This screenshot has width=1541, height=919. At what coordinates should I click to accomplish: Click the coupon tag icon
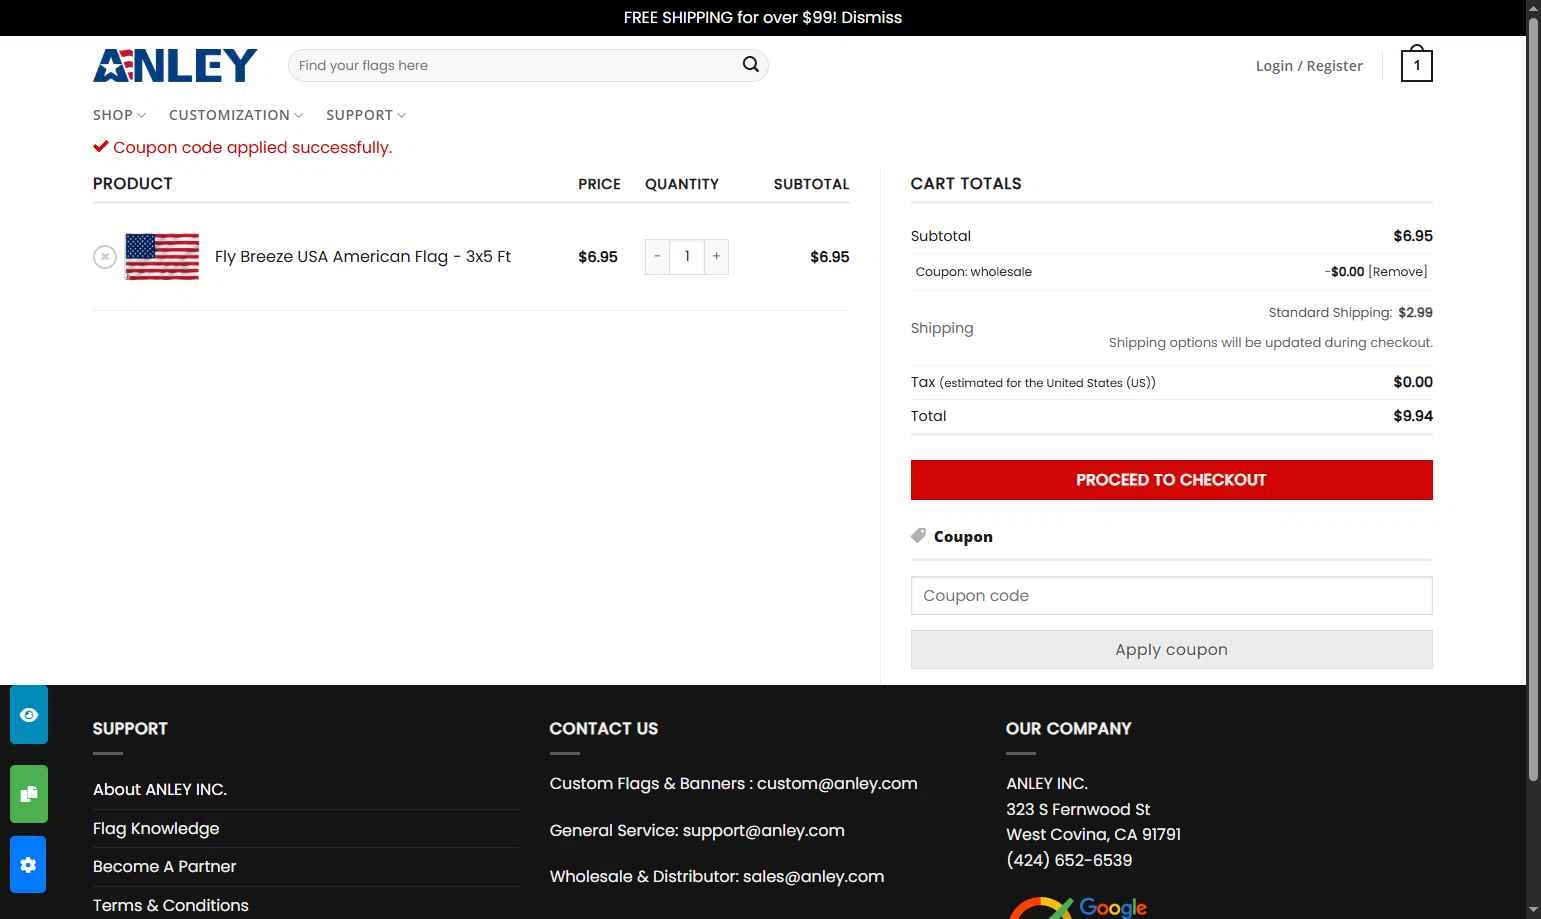pos(918,536)
